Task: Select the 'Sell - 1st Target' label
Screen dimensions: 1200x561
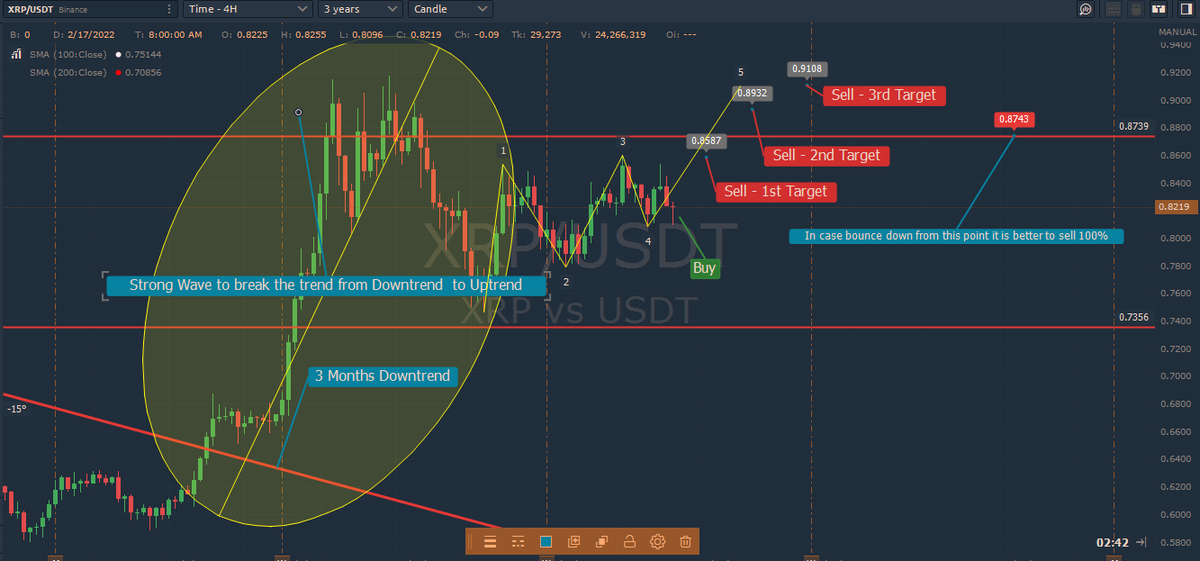Action: [x=775, y=191]
